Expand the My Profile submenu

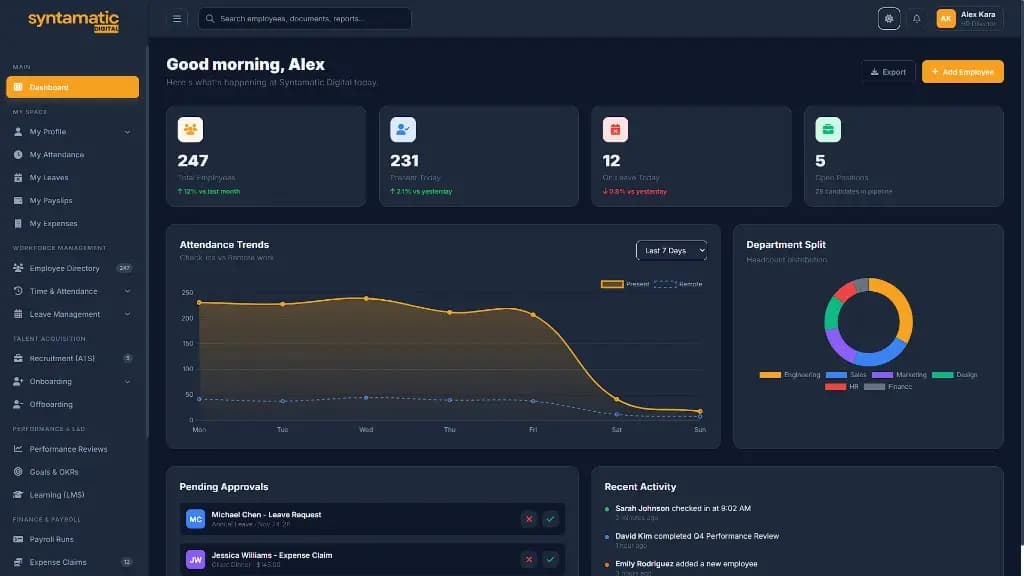127,132
